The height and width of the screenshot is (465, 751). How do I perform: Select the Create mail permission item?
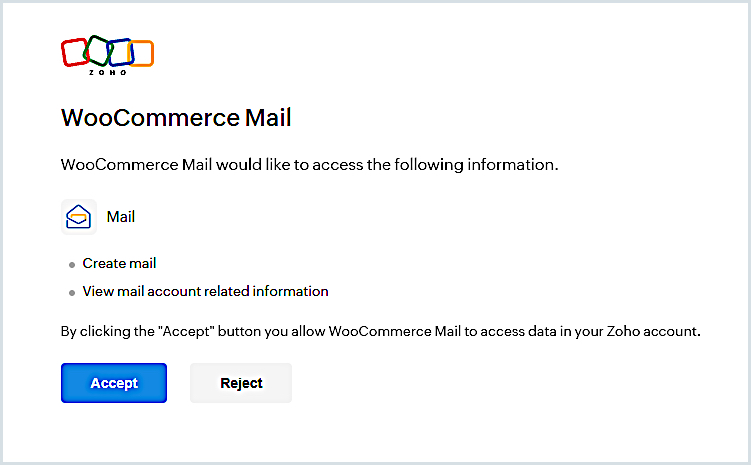point(119,264)
